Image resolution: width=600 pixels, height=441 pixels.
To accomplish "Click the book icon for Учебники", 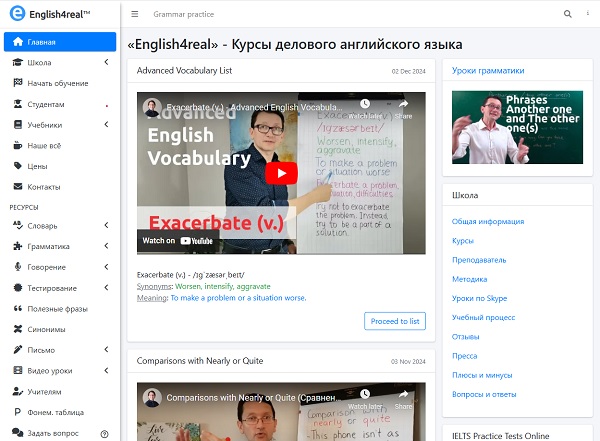I will (x=18, y=124).
